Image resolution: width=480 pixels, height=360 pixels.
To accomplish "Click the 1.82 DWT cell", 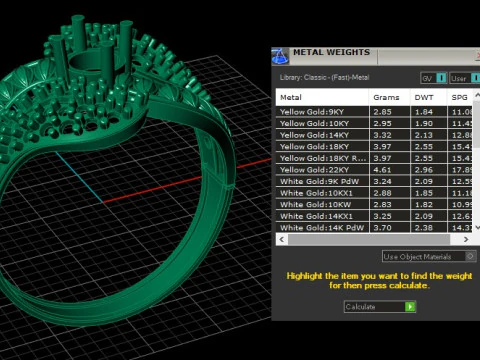I will click(x=428, y=205).
